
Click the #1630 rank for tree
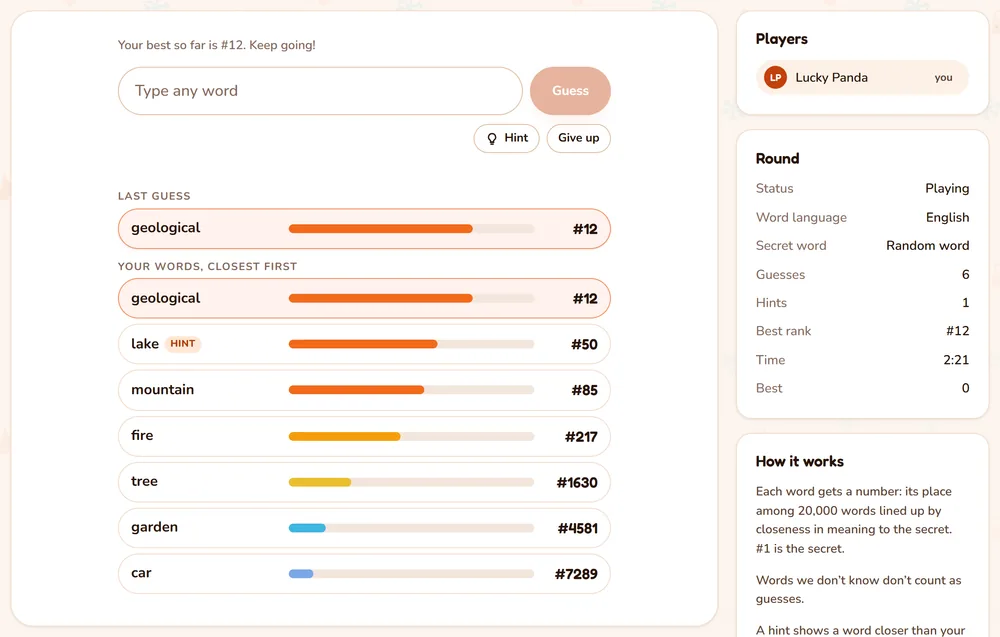(577, 483)
